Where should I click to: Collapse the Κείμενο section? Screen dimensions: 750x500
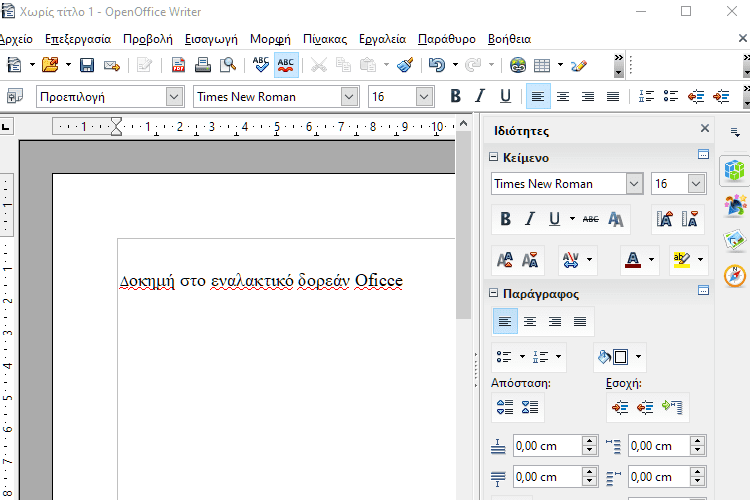(x=494, y=157)
